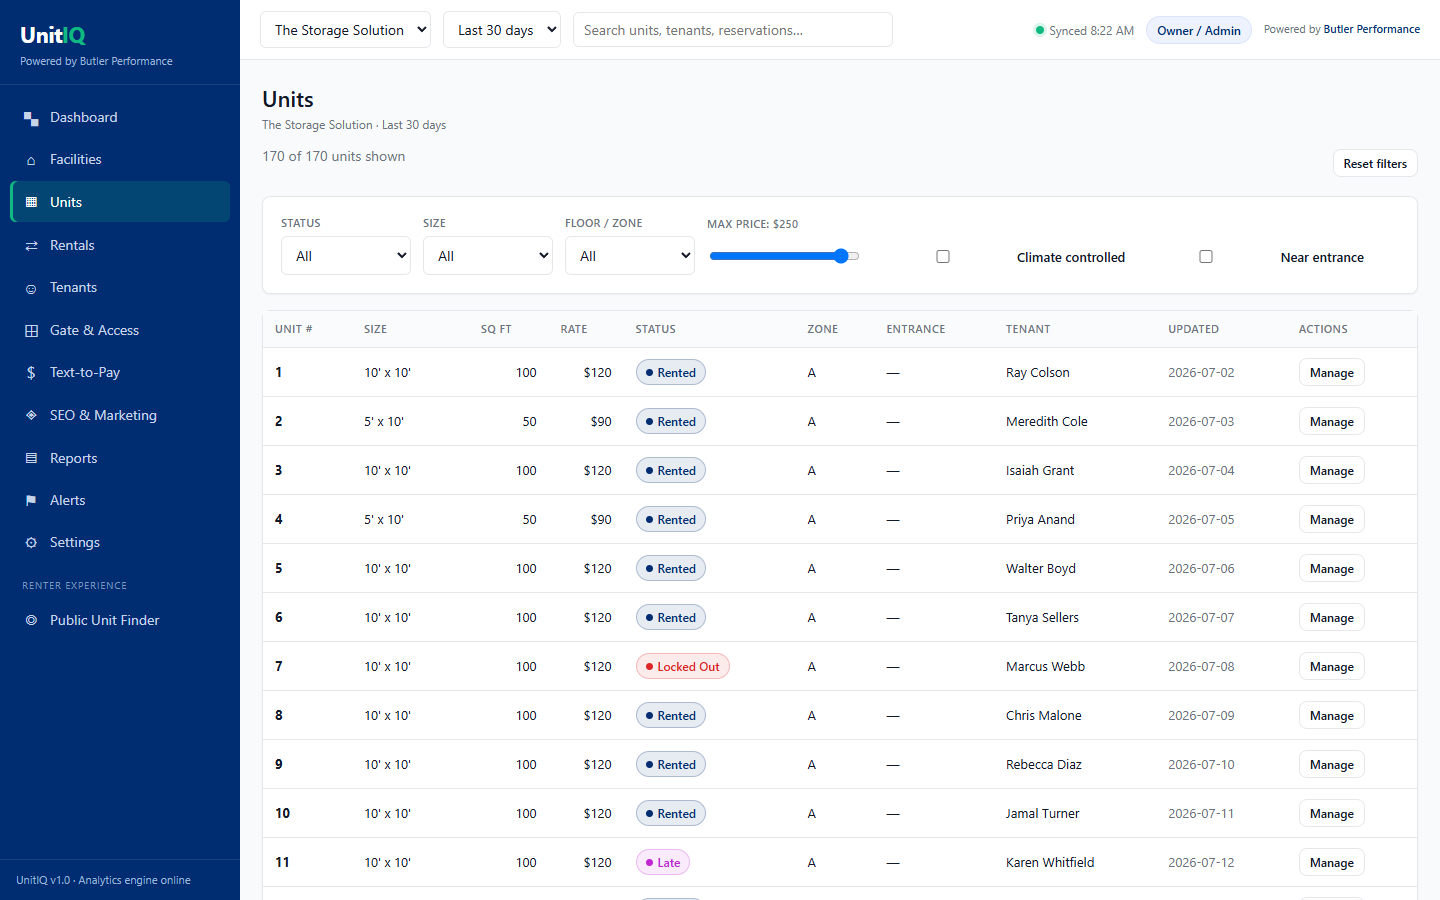Viewport: 1440px width, 900px height.
Task: Click tenant name Chris Malone
Action: pos(1044,716)
